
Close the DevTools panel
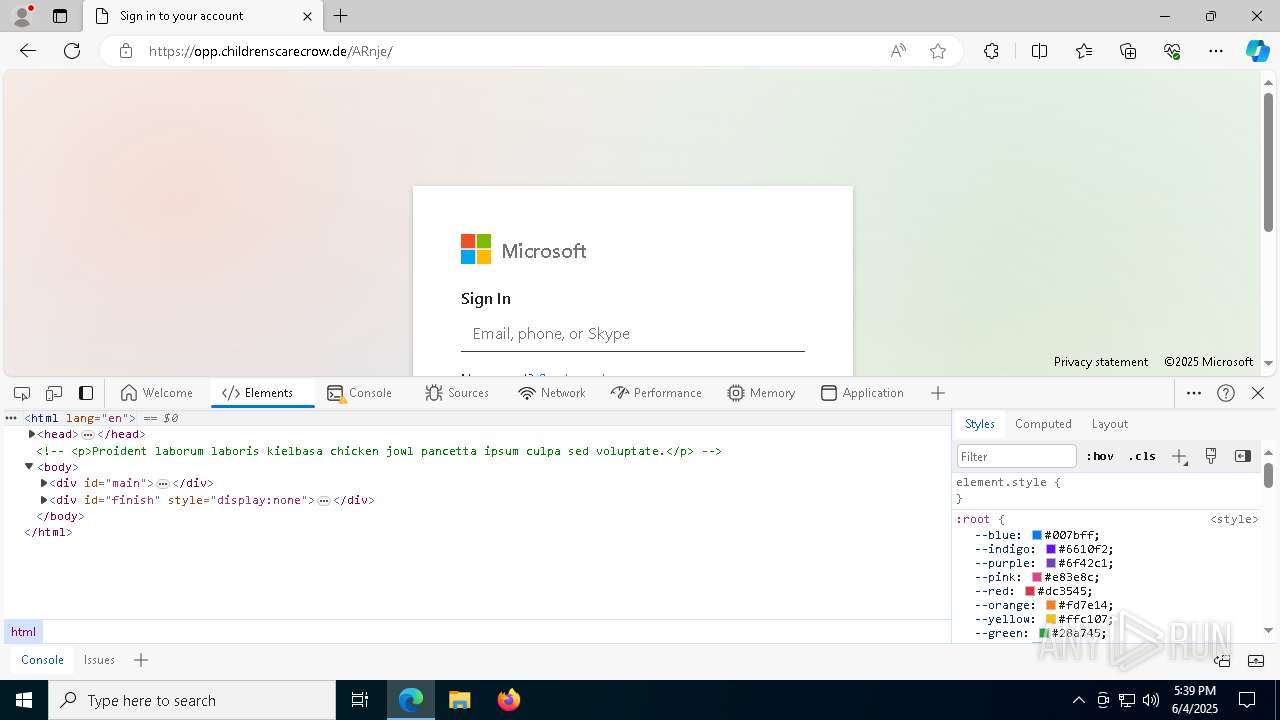[1258, 393]
